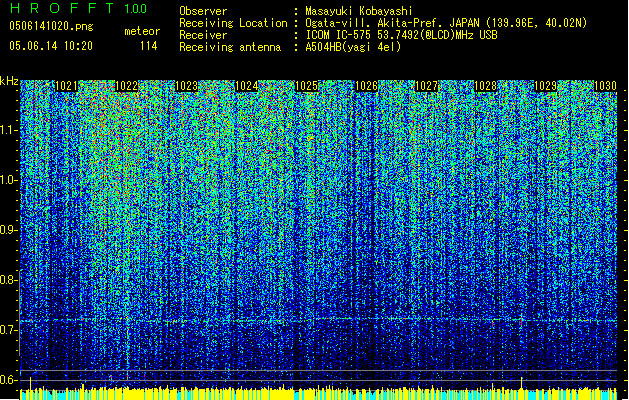Click the 1023 time marker
This screenshot has height=400, width=629.
coord(187,87)
